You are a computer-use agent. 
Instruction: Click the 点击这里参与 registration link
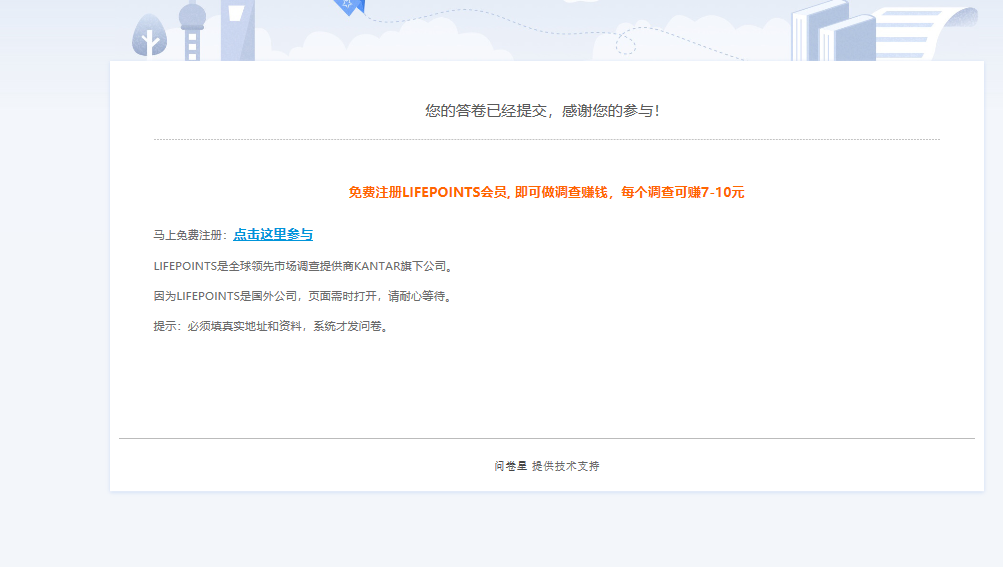pos(273,235)
